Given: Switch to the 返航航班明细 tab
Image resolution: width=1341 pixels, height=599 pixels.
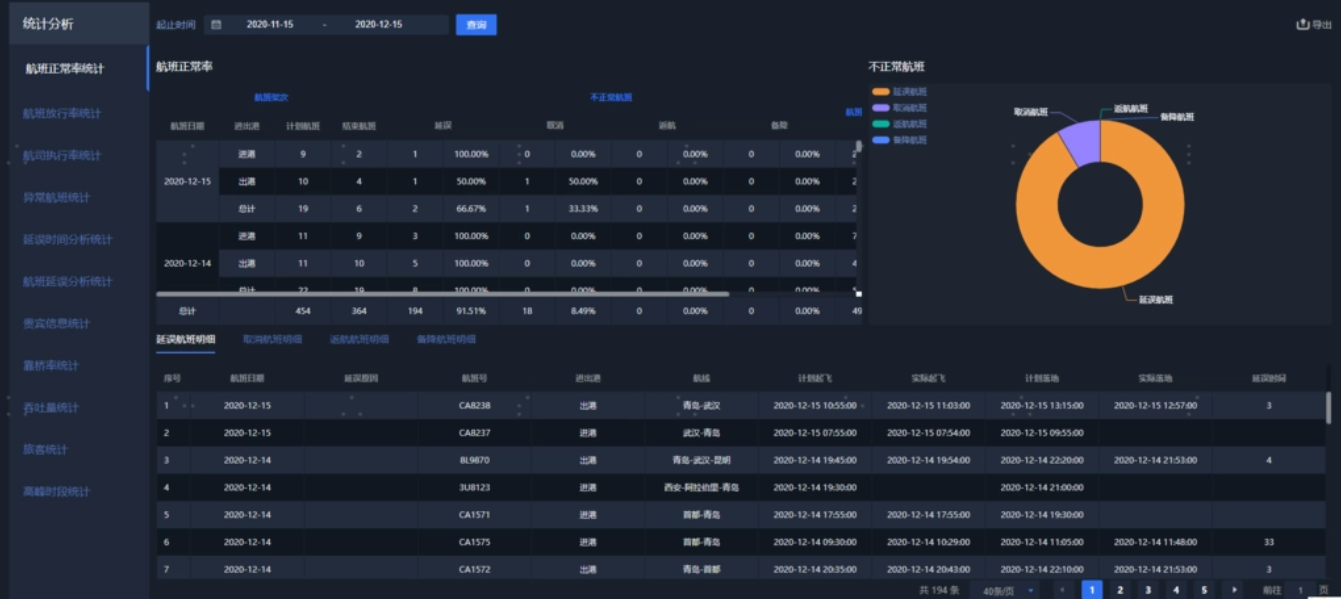Looking at the screenshot, I should [x=359, y=339].
